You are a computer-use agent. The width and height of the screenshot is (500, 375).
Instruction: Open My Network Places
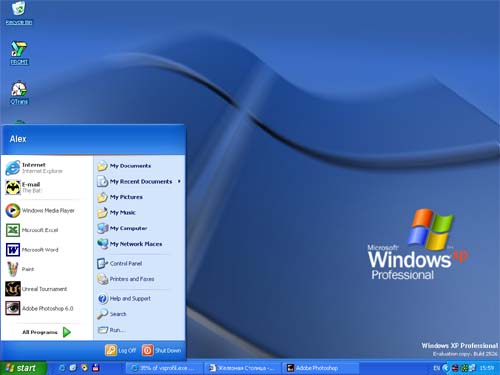click(139, 244)
